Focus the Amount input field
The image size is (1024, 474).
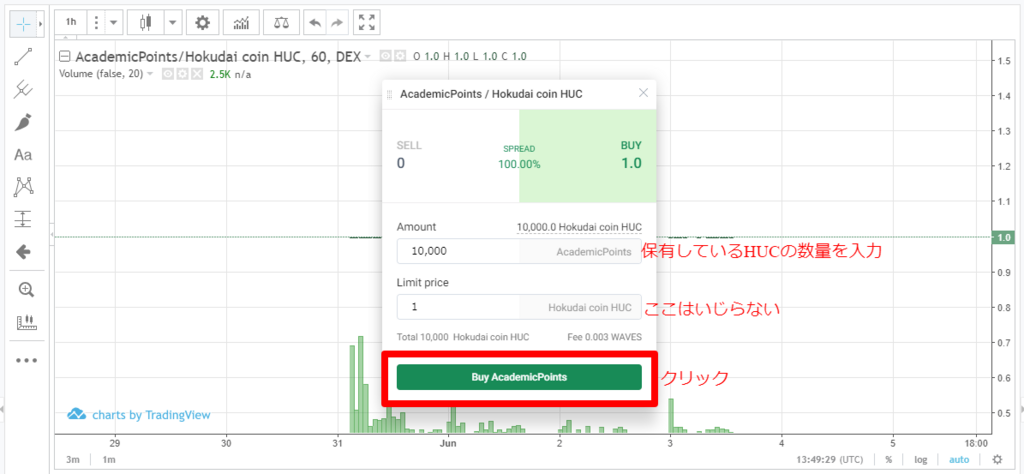[x=519, y=251]
